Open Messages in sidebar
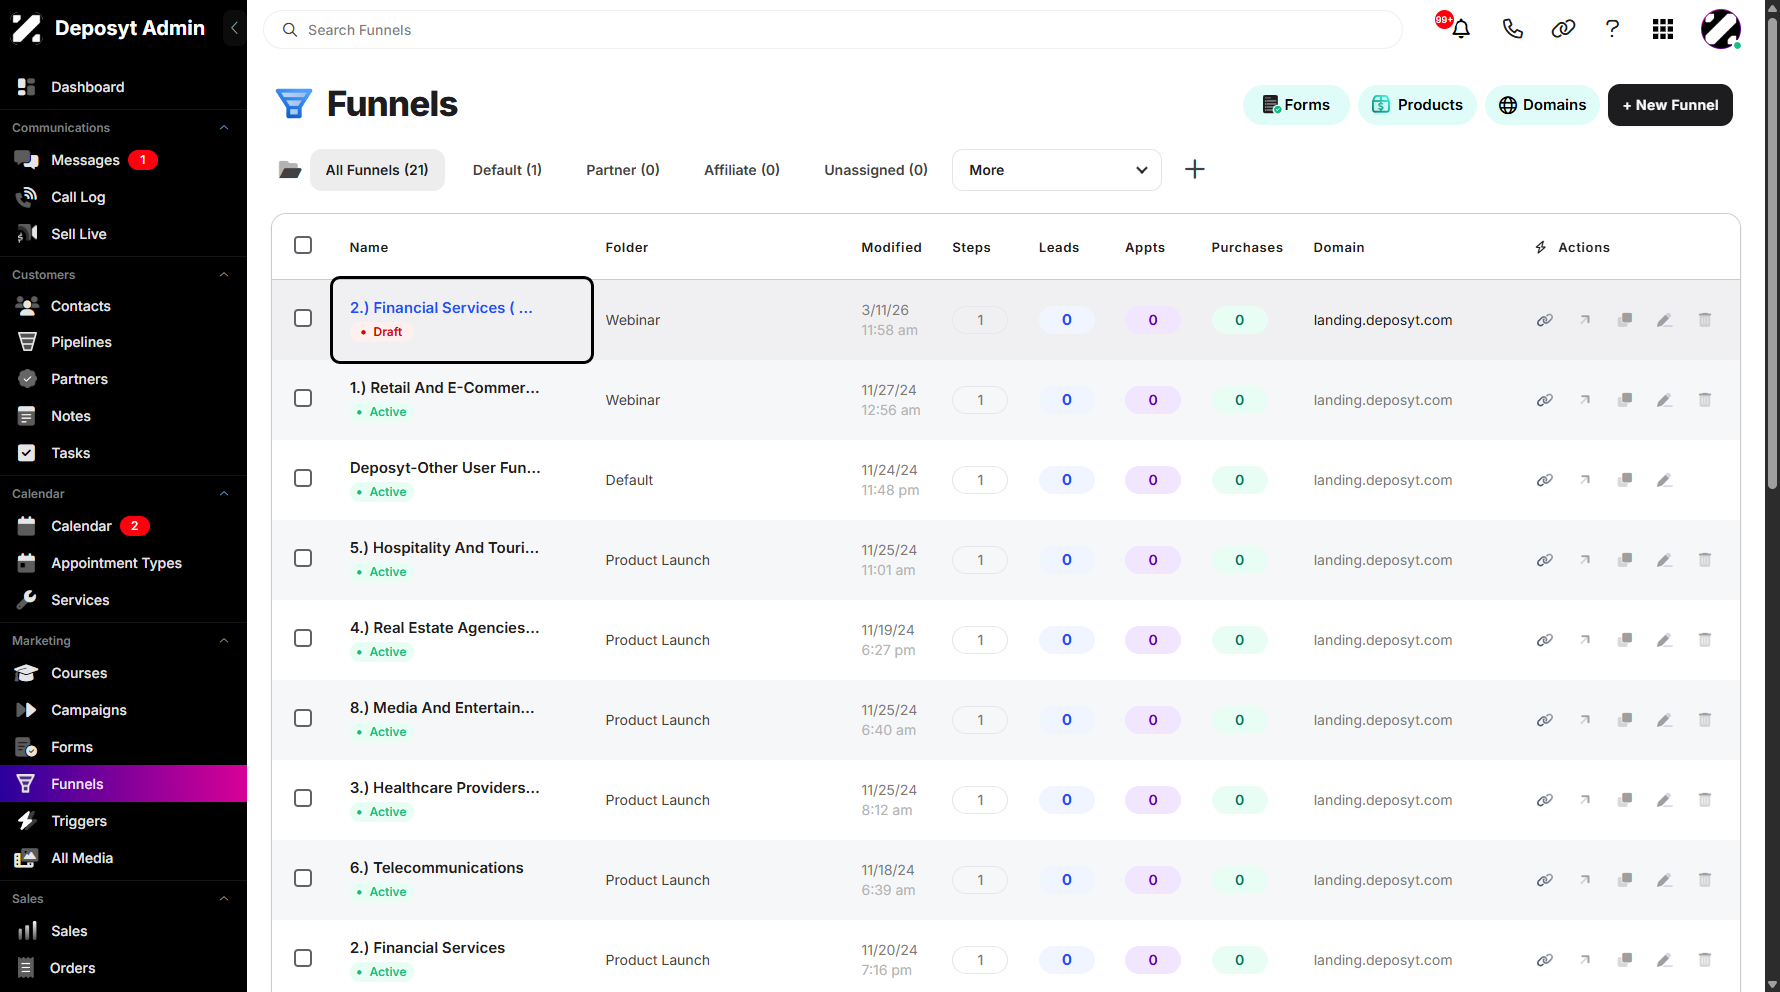The image size is (1780, 992). (85, 160)
